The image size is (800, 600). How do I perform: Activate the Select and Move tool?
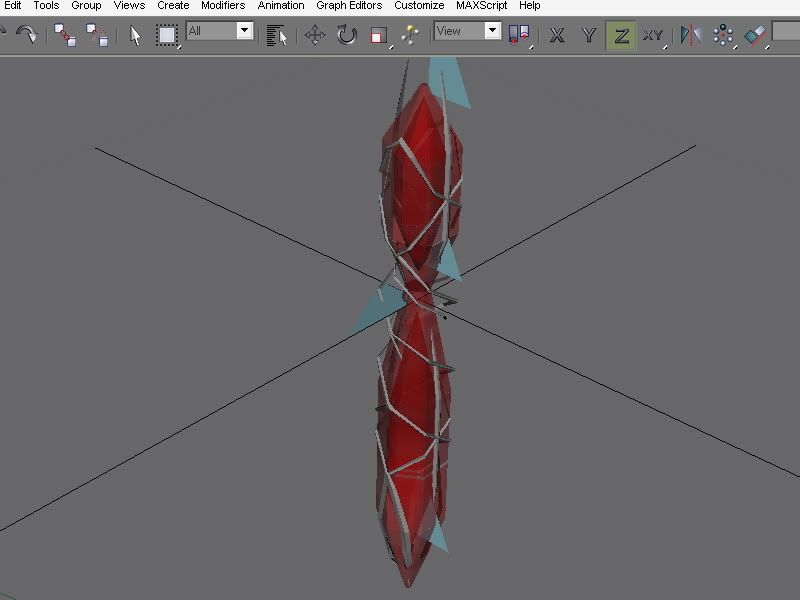pos(315,35)
